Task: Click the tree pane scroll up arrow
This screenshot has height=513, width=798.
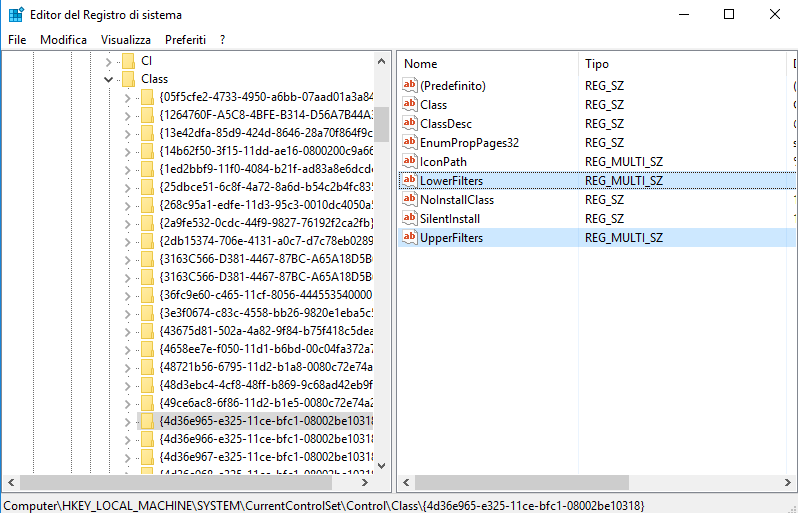Action: tap(382, 62)
